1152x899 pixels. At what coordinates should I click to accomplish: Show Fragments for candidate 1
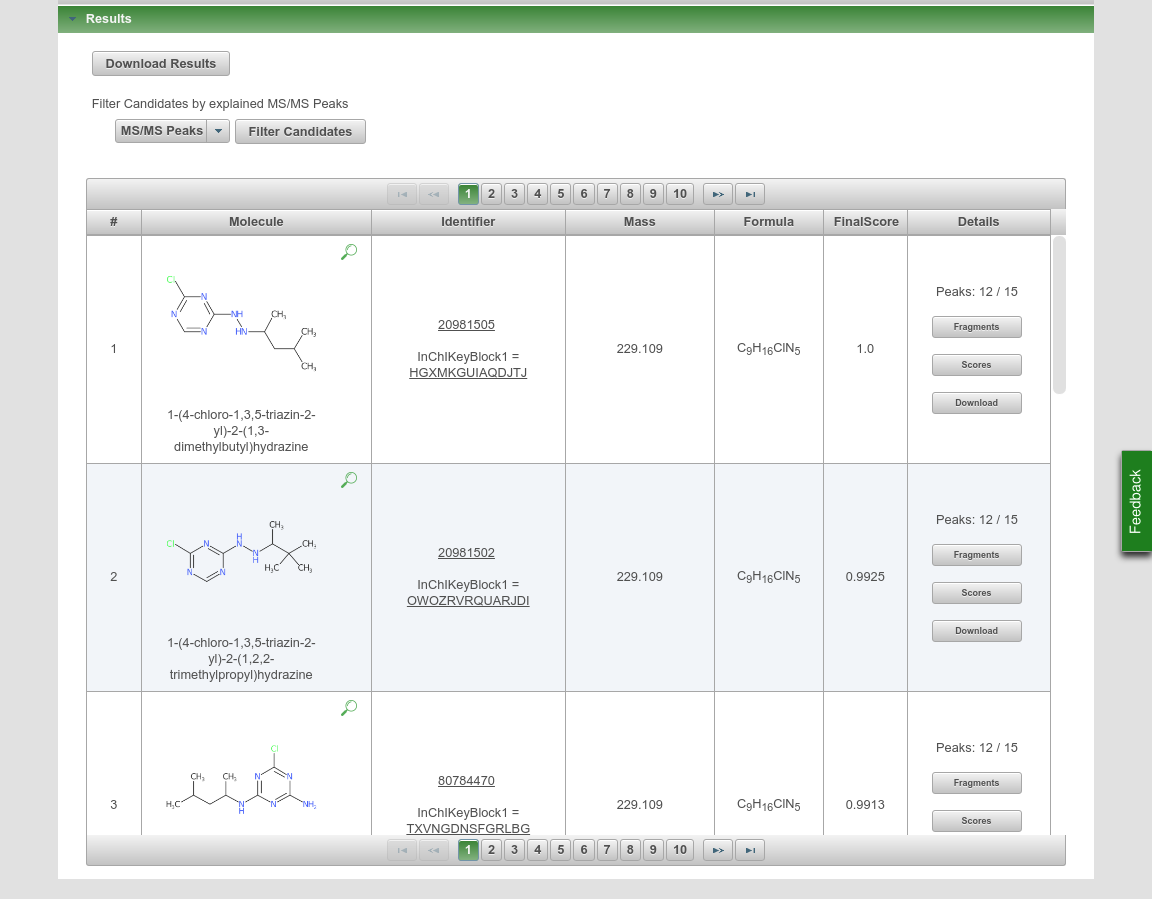pyautogui.click(x=976, y=327)
